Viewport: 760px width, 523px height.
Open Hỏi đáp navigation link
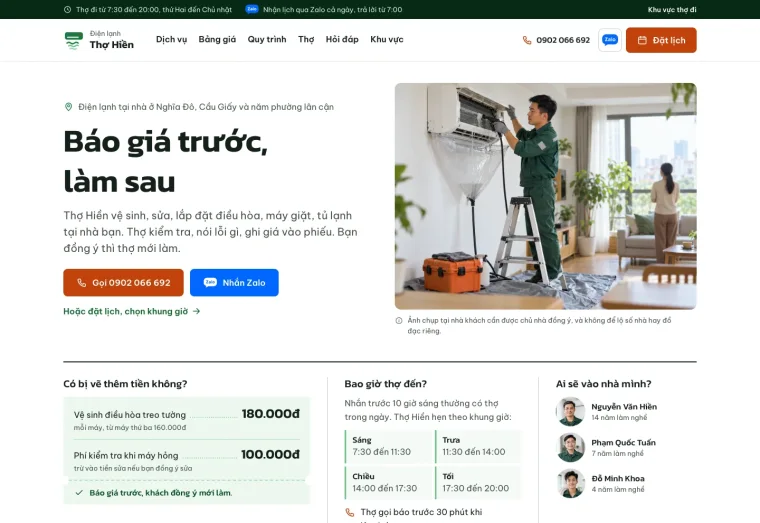(342, 40)
